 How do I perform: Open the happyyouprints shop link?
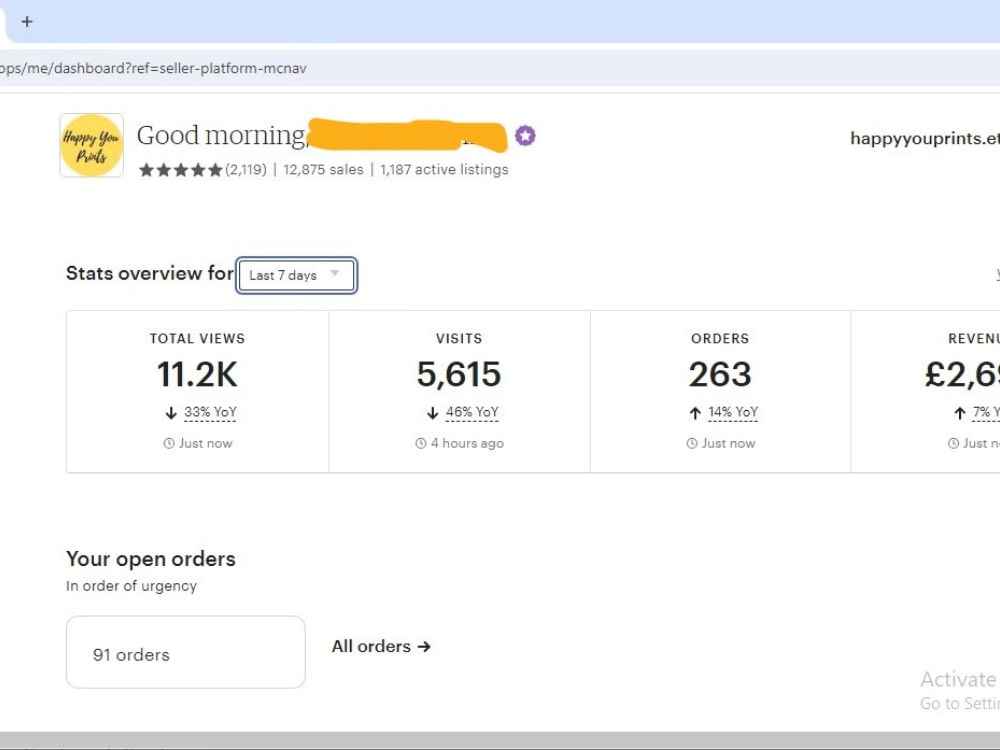tap(925, 138)
